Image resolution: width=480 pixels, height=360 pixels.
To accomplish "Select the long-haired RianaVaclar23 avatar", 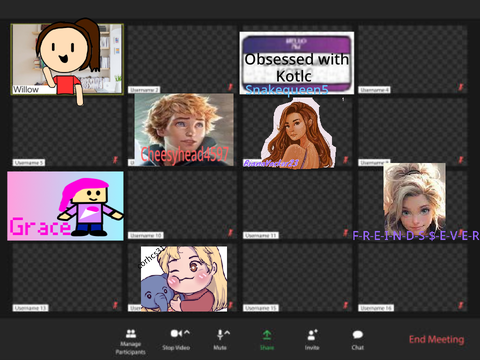I will coord(298,133).
